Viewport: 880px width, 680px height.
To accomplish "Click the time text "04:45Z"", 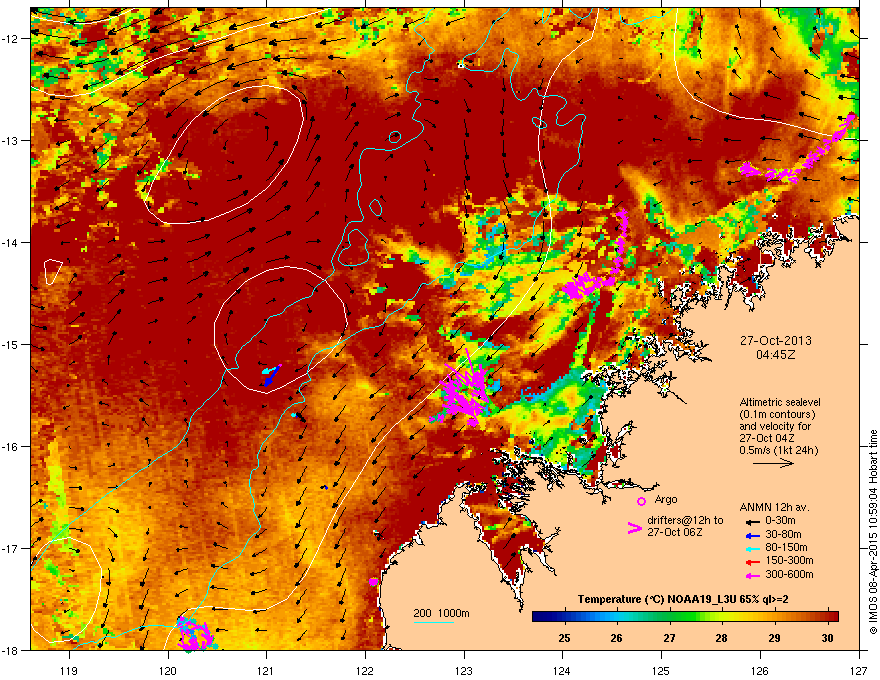I will point(776,355).
